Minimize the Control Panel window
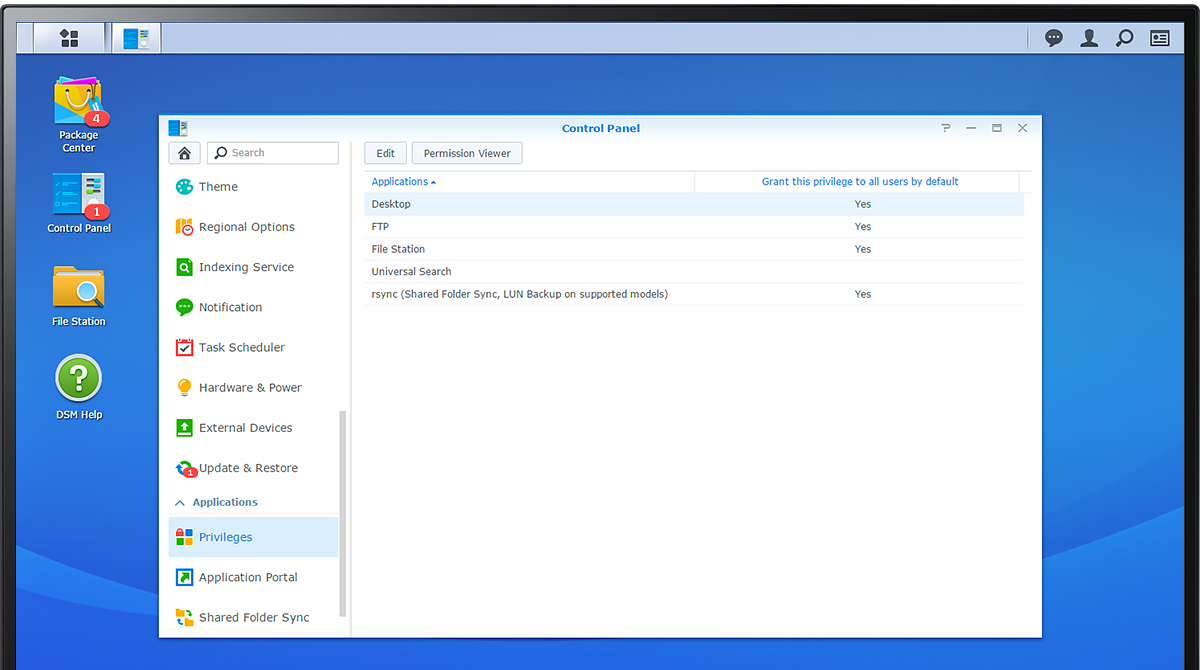Image resolution: width=1200 pixels, height=670 pixels. tap(971, 128)
